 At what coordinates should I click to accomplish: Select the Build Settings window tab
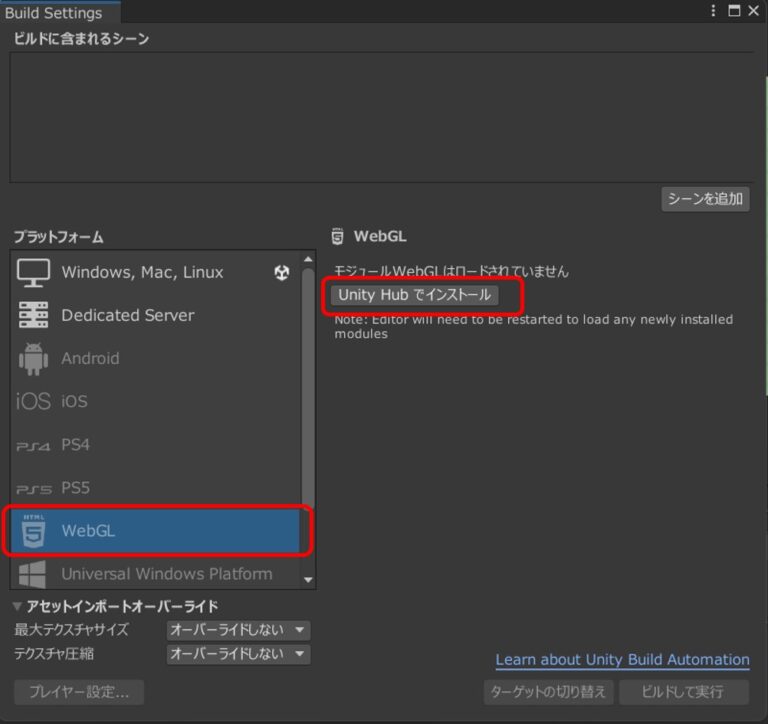(54, 13)
